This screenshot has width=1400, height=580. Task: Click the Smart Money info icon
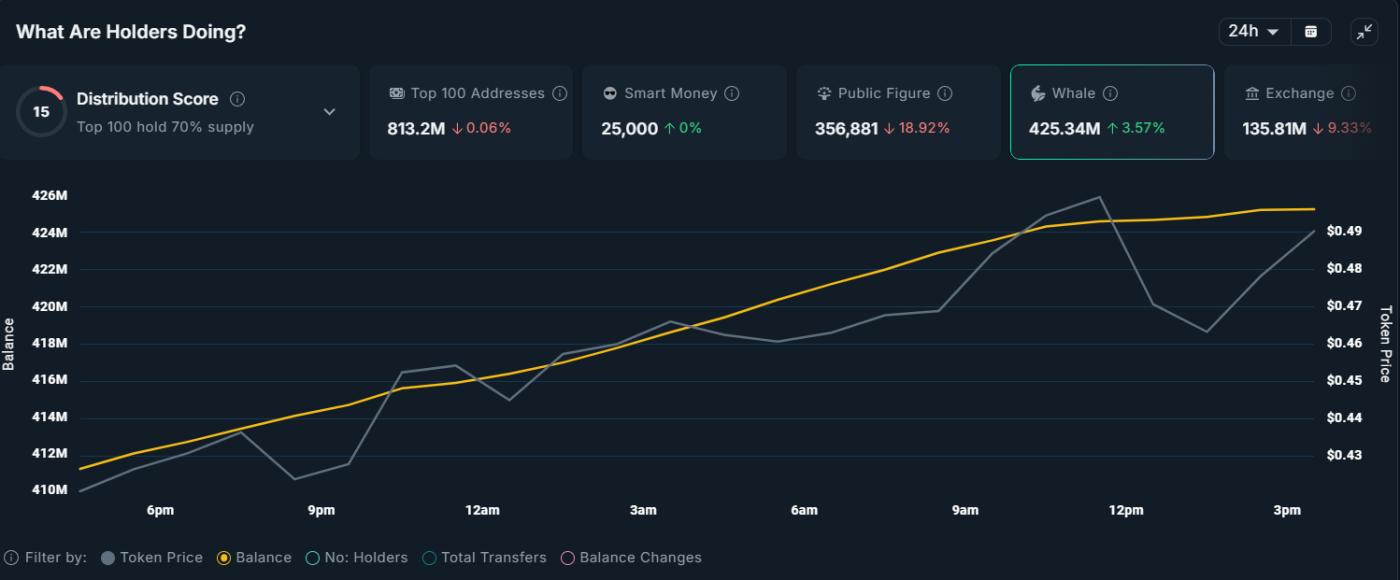click(732, 93)
